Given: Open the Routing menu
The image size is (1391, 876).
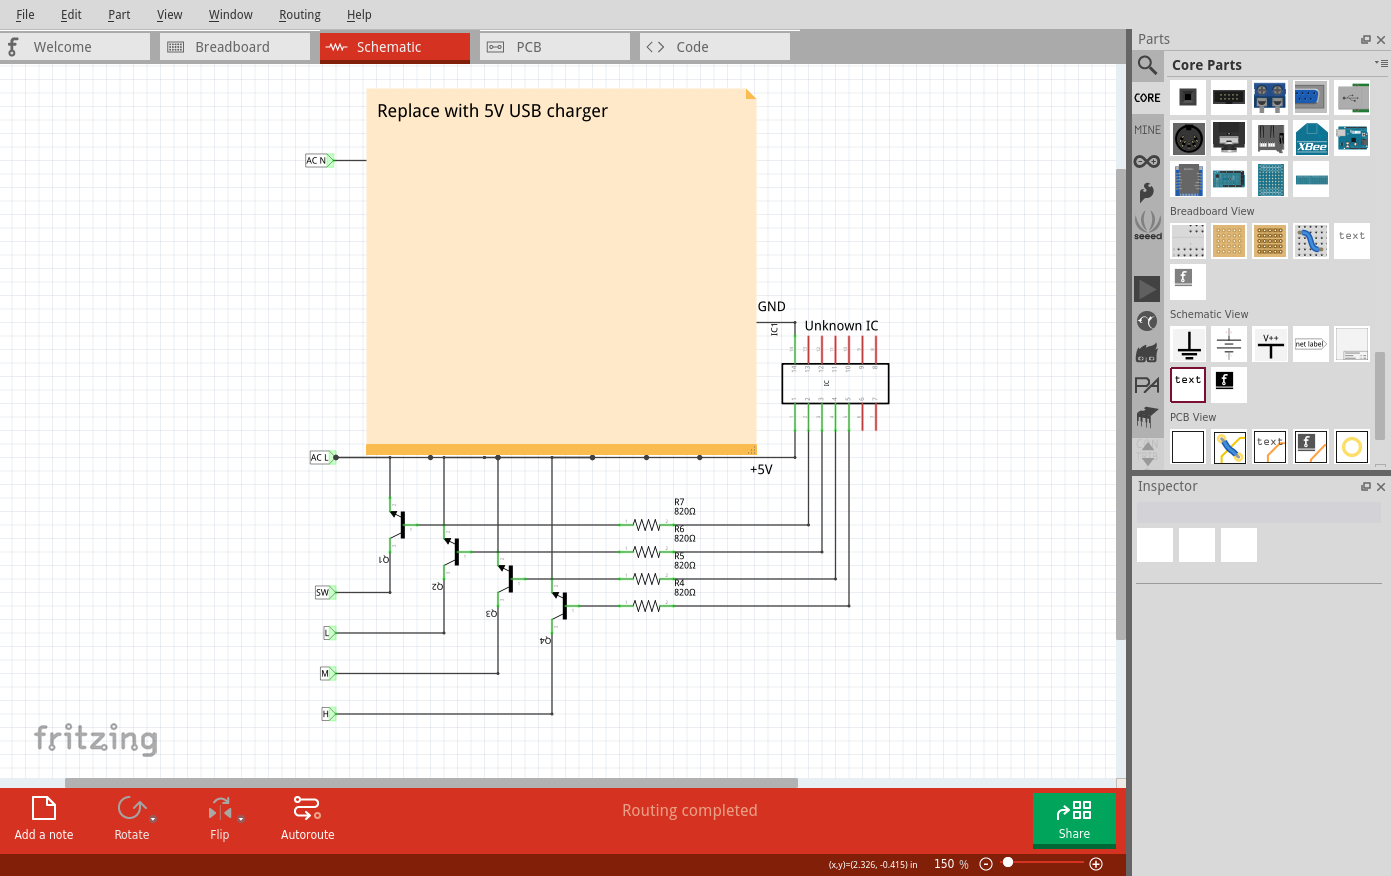Looking at the screenshot, I should pyautogui.click(x=300, y=14).
